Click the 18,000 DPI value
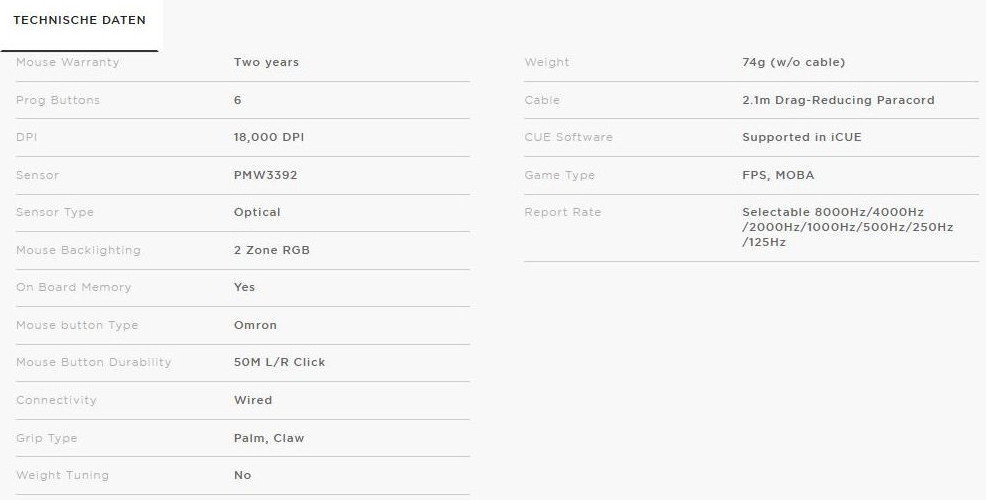 click(x=268, y=137)
